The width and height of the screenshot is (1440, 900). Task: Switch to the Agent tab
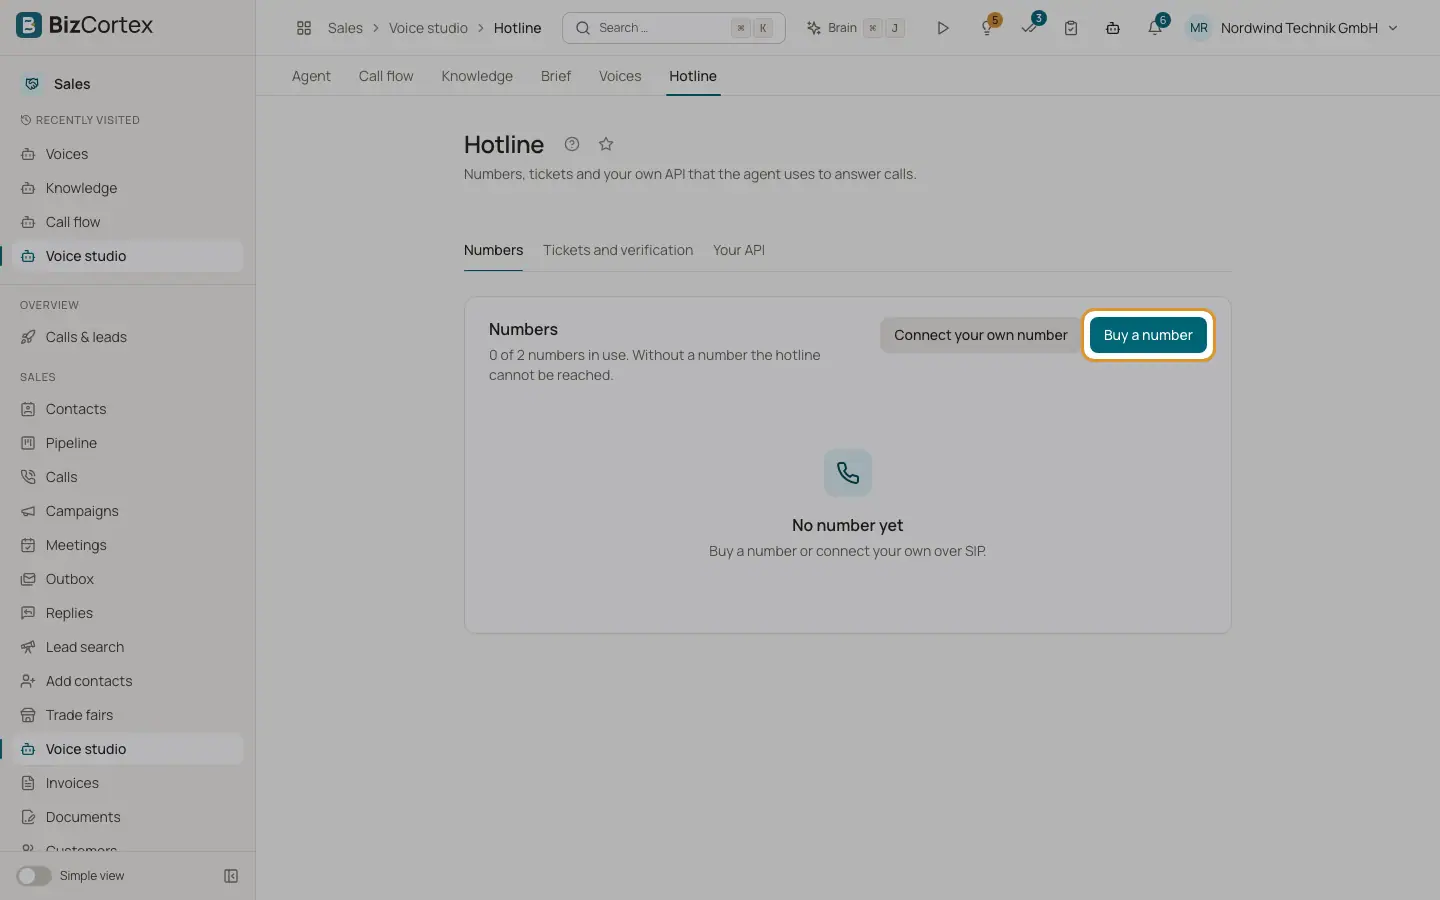311,76
